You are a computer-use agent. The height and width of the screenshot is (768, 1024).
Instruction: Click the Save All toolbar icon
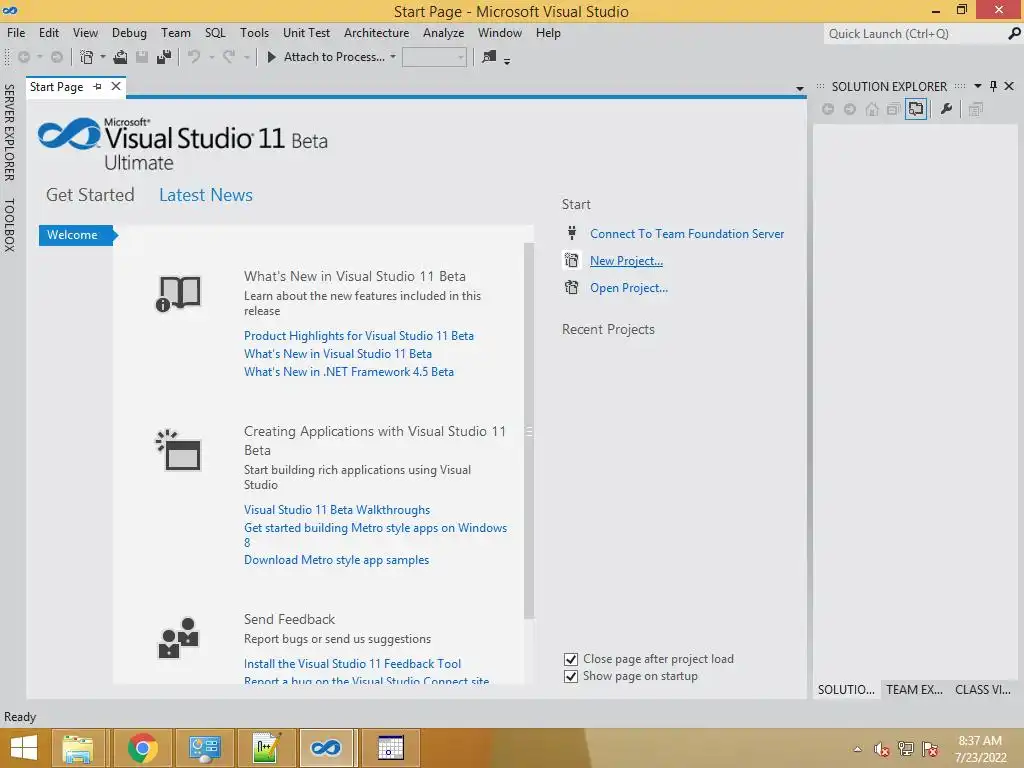pos(164,57)
